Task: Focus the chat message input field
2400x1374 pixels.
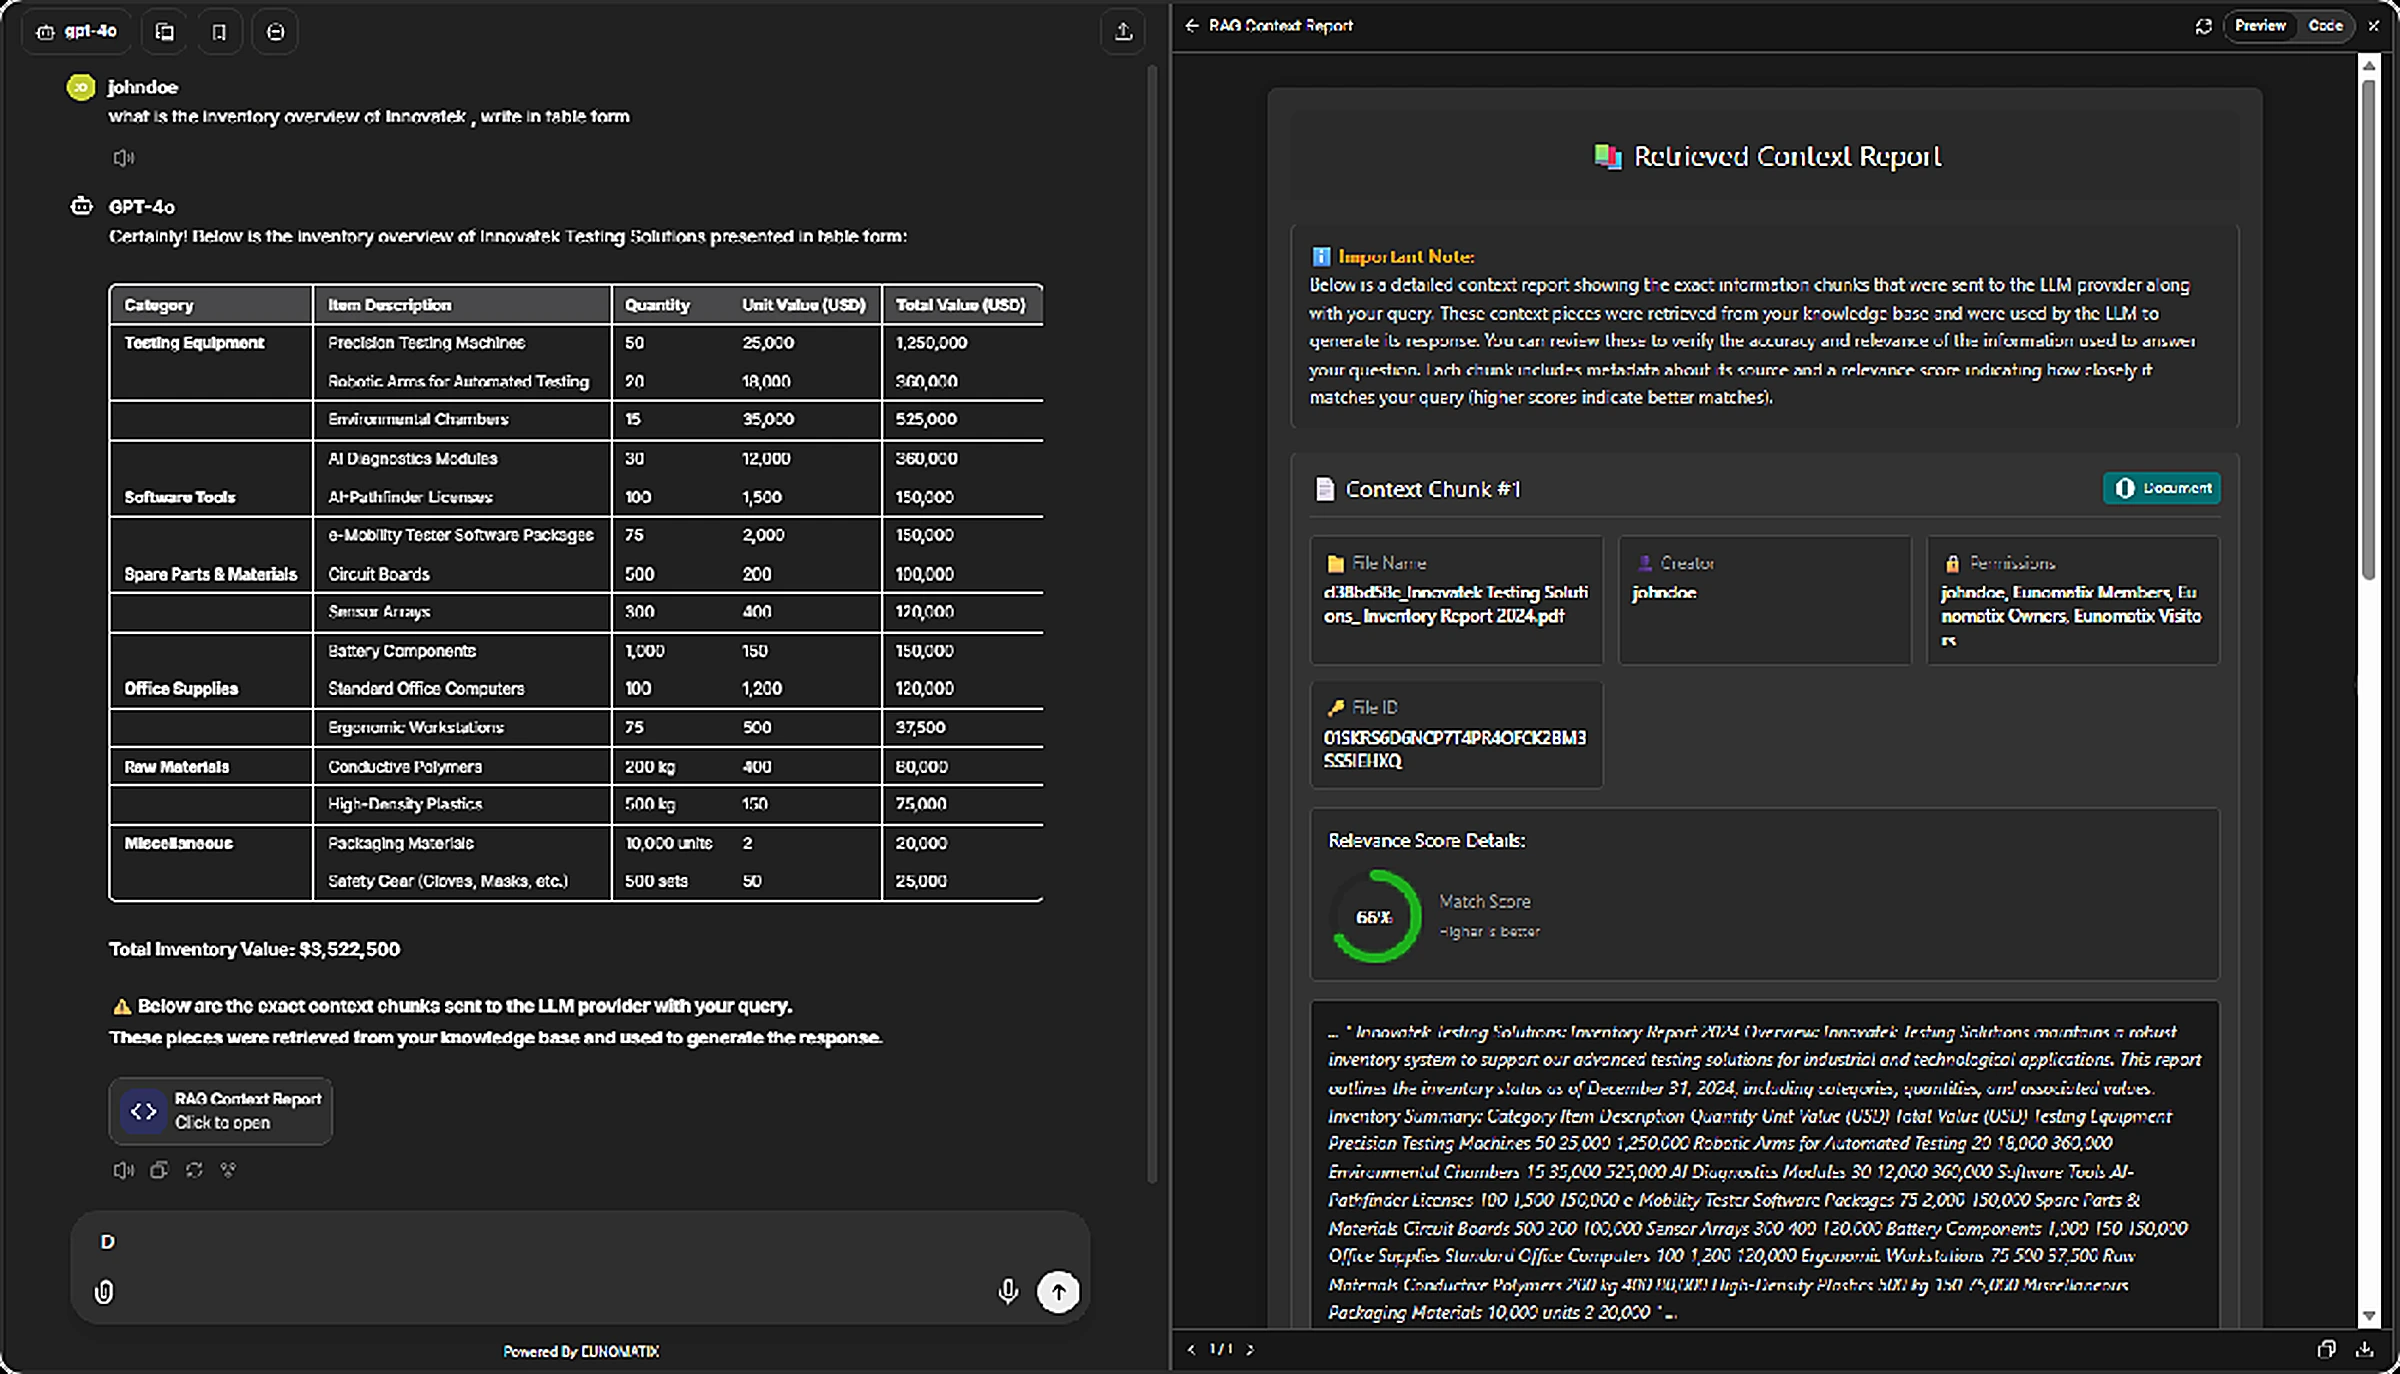Action: click(x=580, y=1242)
